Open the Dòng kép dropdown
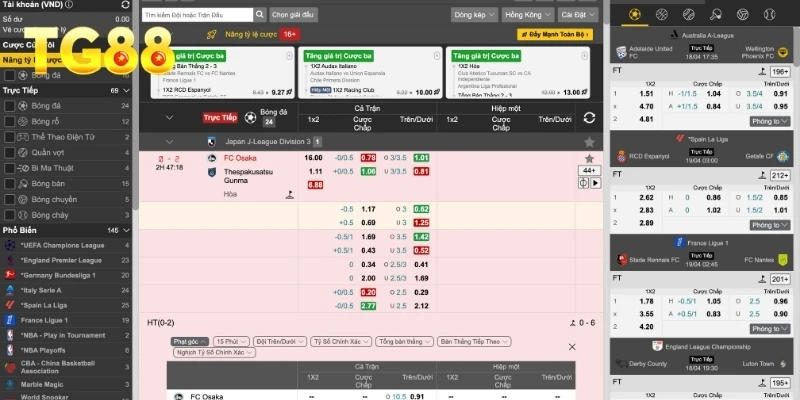Screen dimensions: 800x400 [474, 15]
